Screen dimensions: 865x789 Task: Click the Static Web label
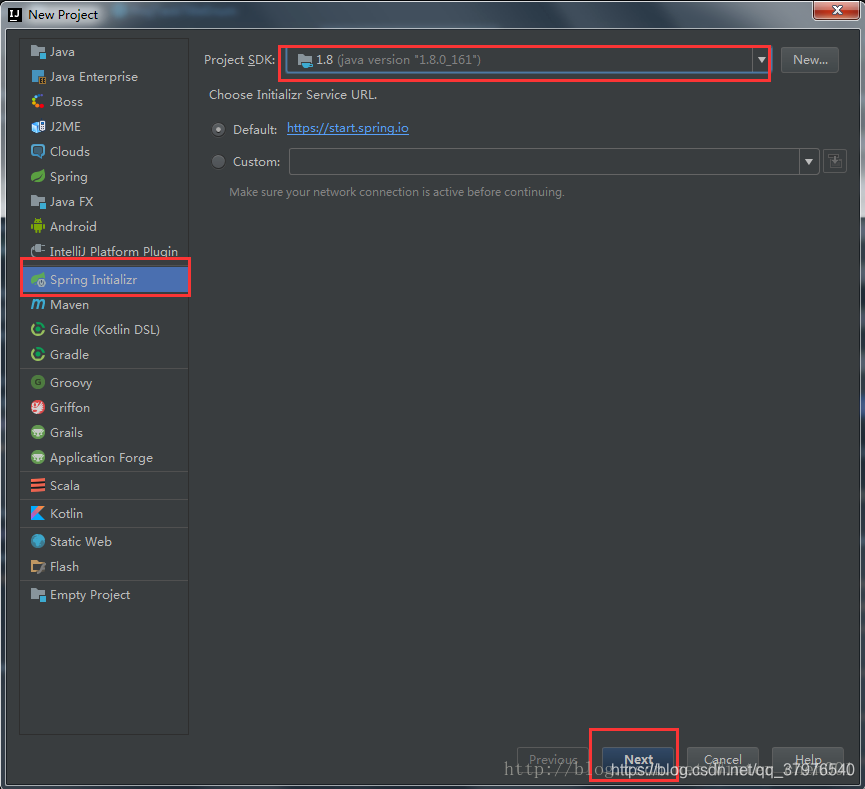click(x=81, y=542)
